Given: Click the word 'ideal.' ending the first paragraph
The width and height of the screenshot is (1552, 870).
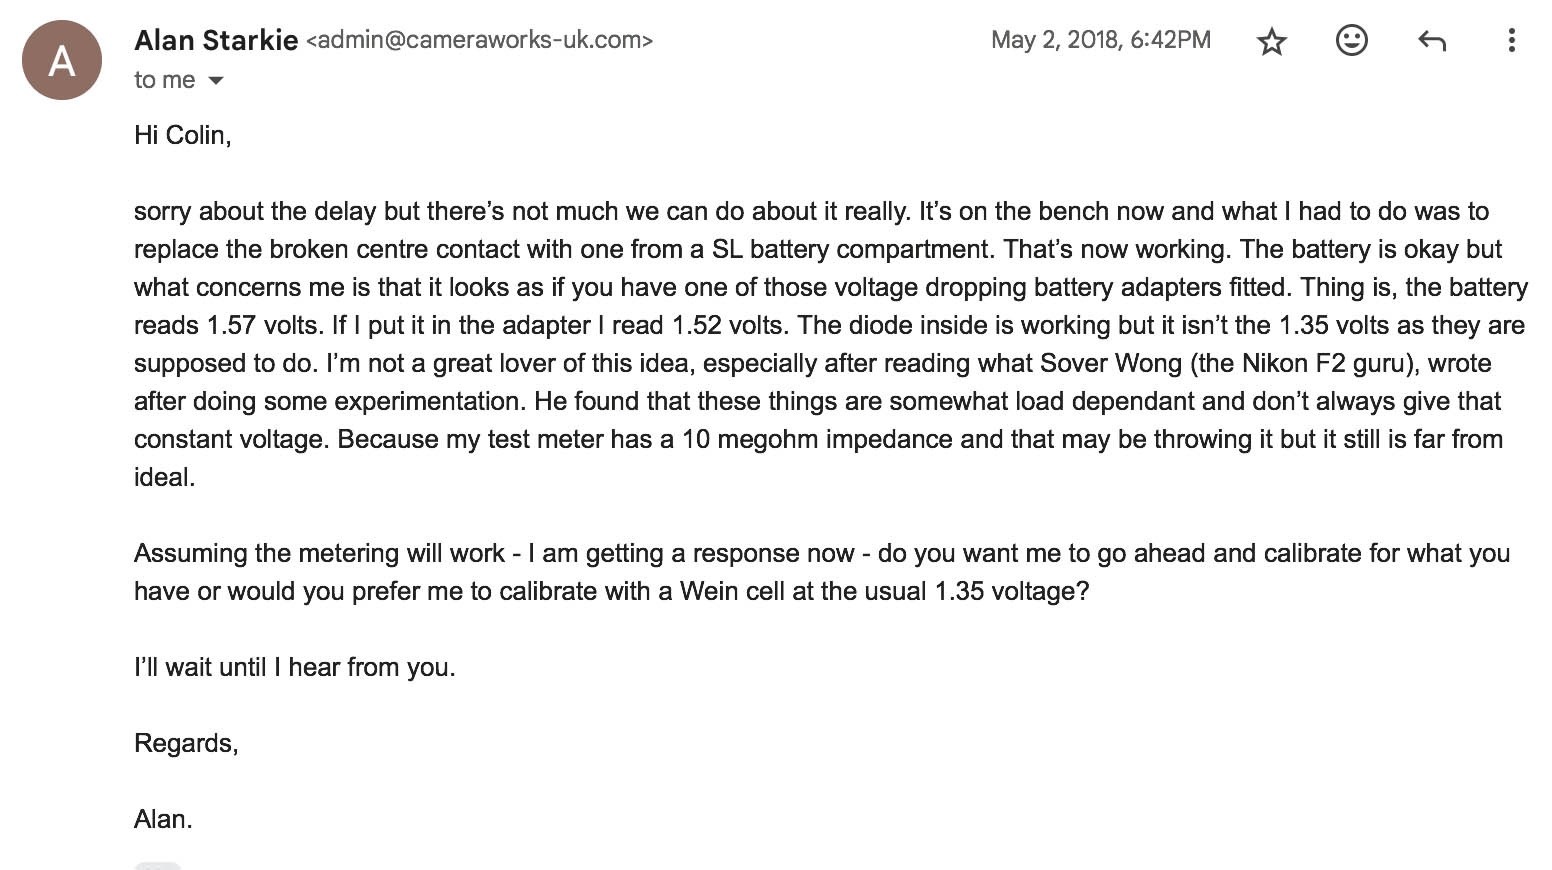Looking at the screenshot, I should click(164, 477).
